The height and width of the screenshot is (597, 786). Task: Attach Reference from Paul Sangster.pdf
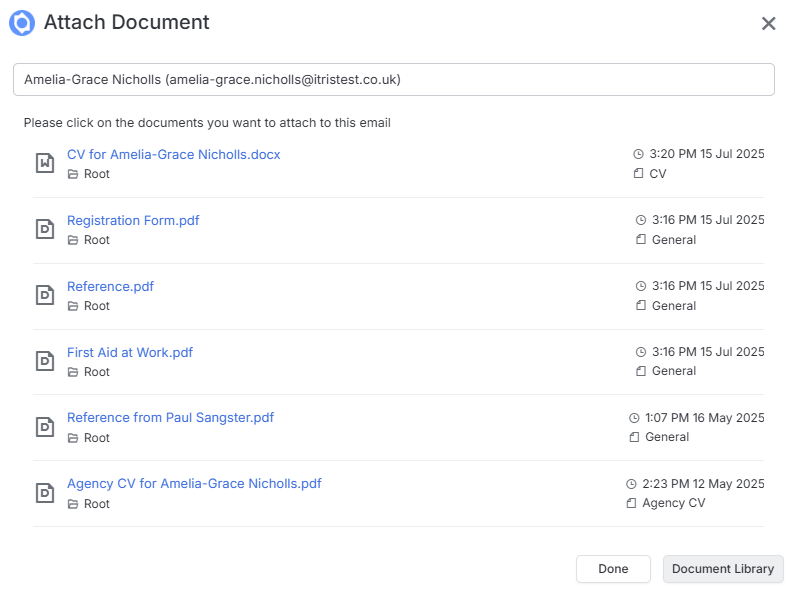pos(170,418)
